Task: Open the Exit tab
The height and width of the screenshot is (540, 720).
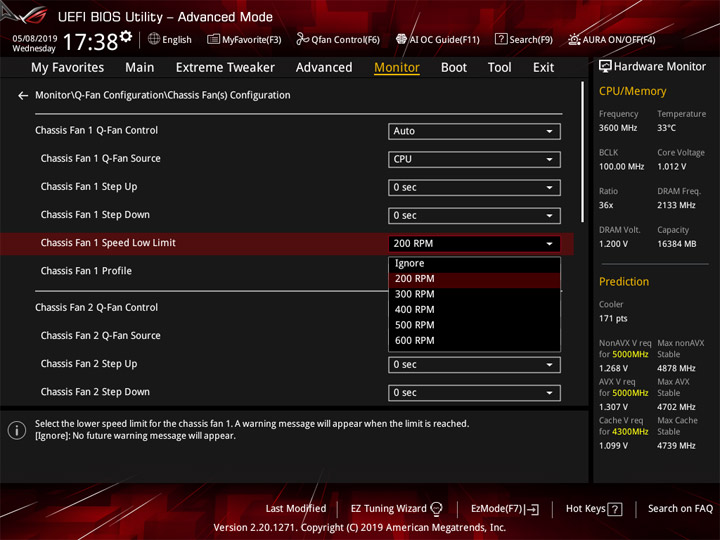Action: pyautogui.click(x=543, y=68)
